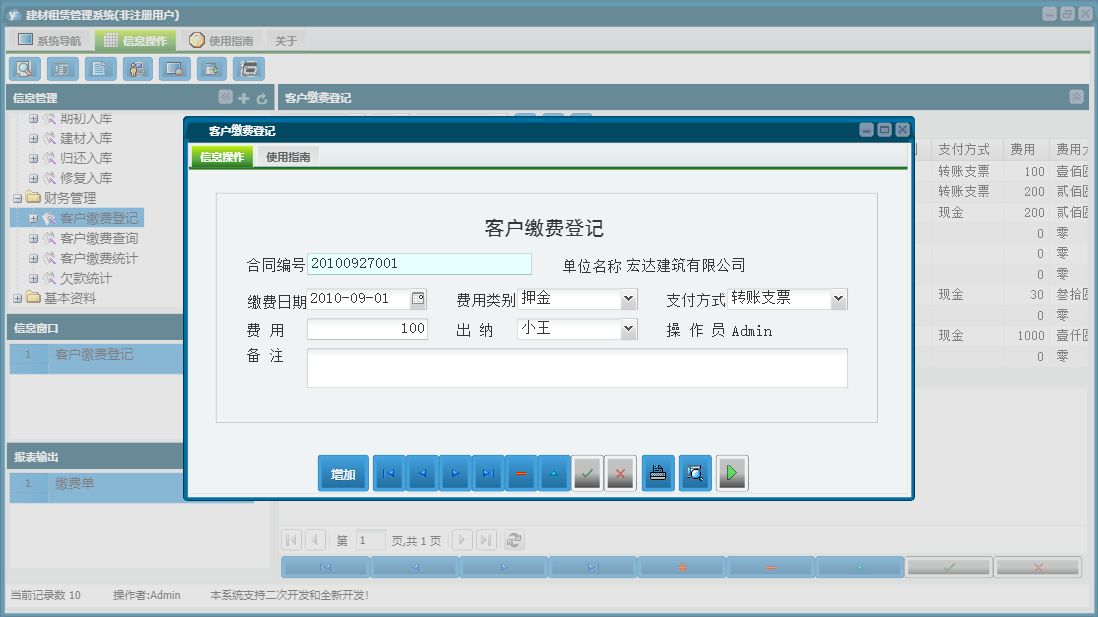Viewport: 1098px width, 617px height.
Task: Collapse the 信息管理 panel with double-arrow icon
Action: click(x=225, y=97)
